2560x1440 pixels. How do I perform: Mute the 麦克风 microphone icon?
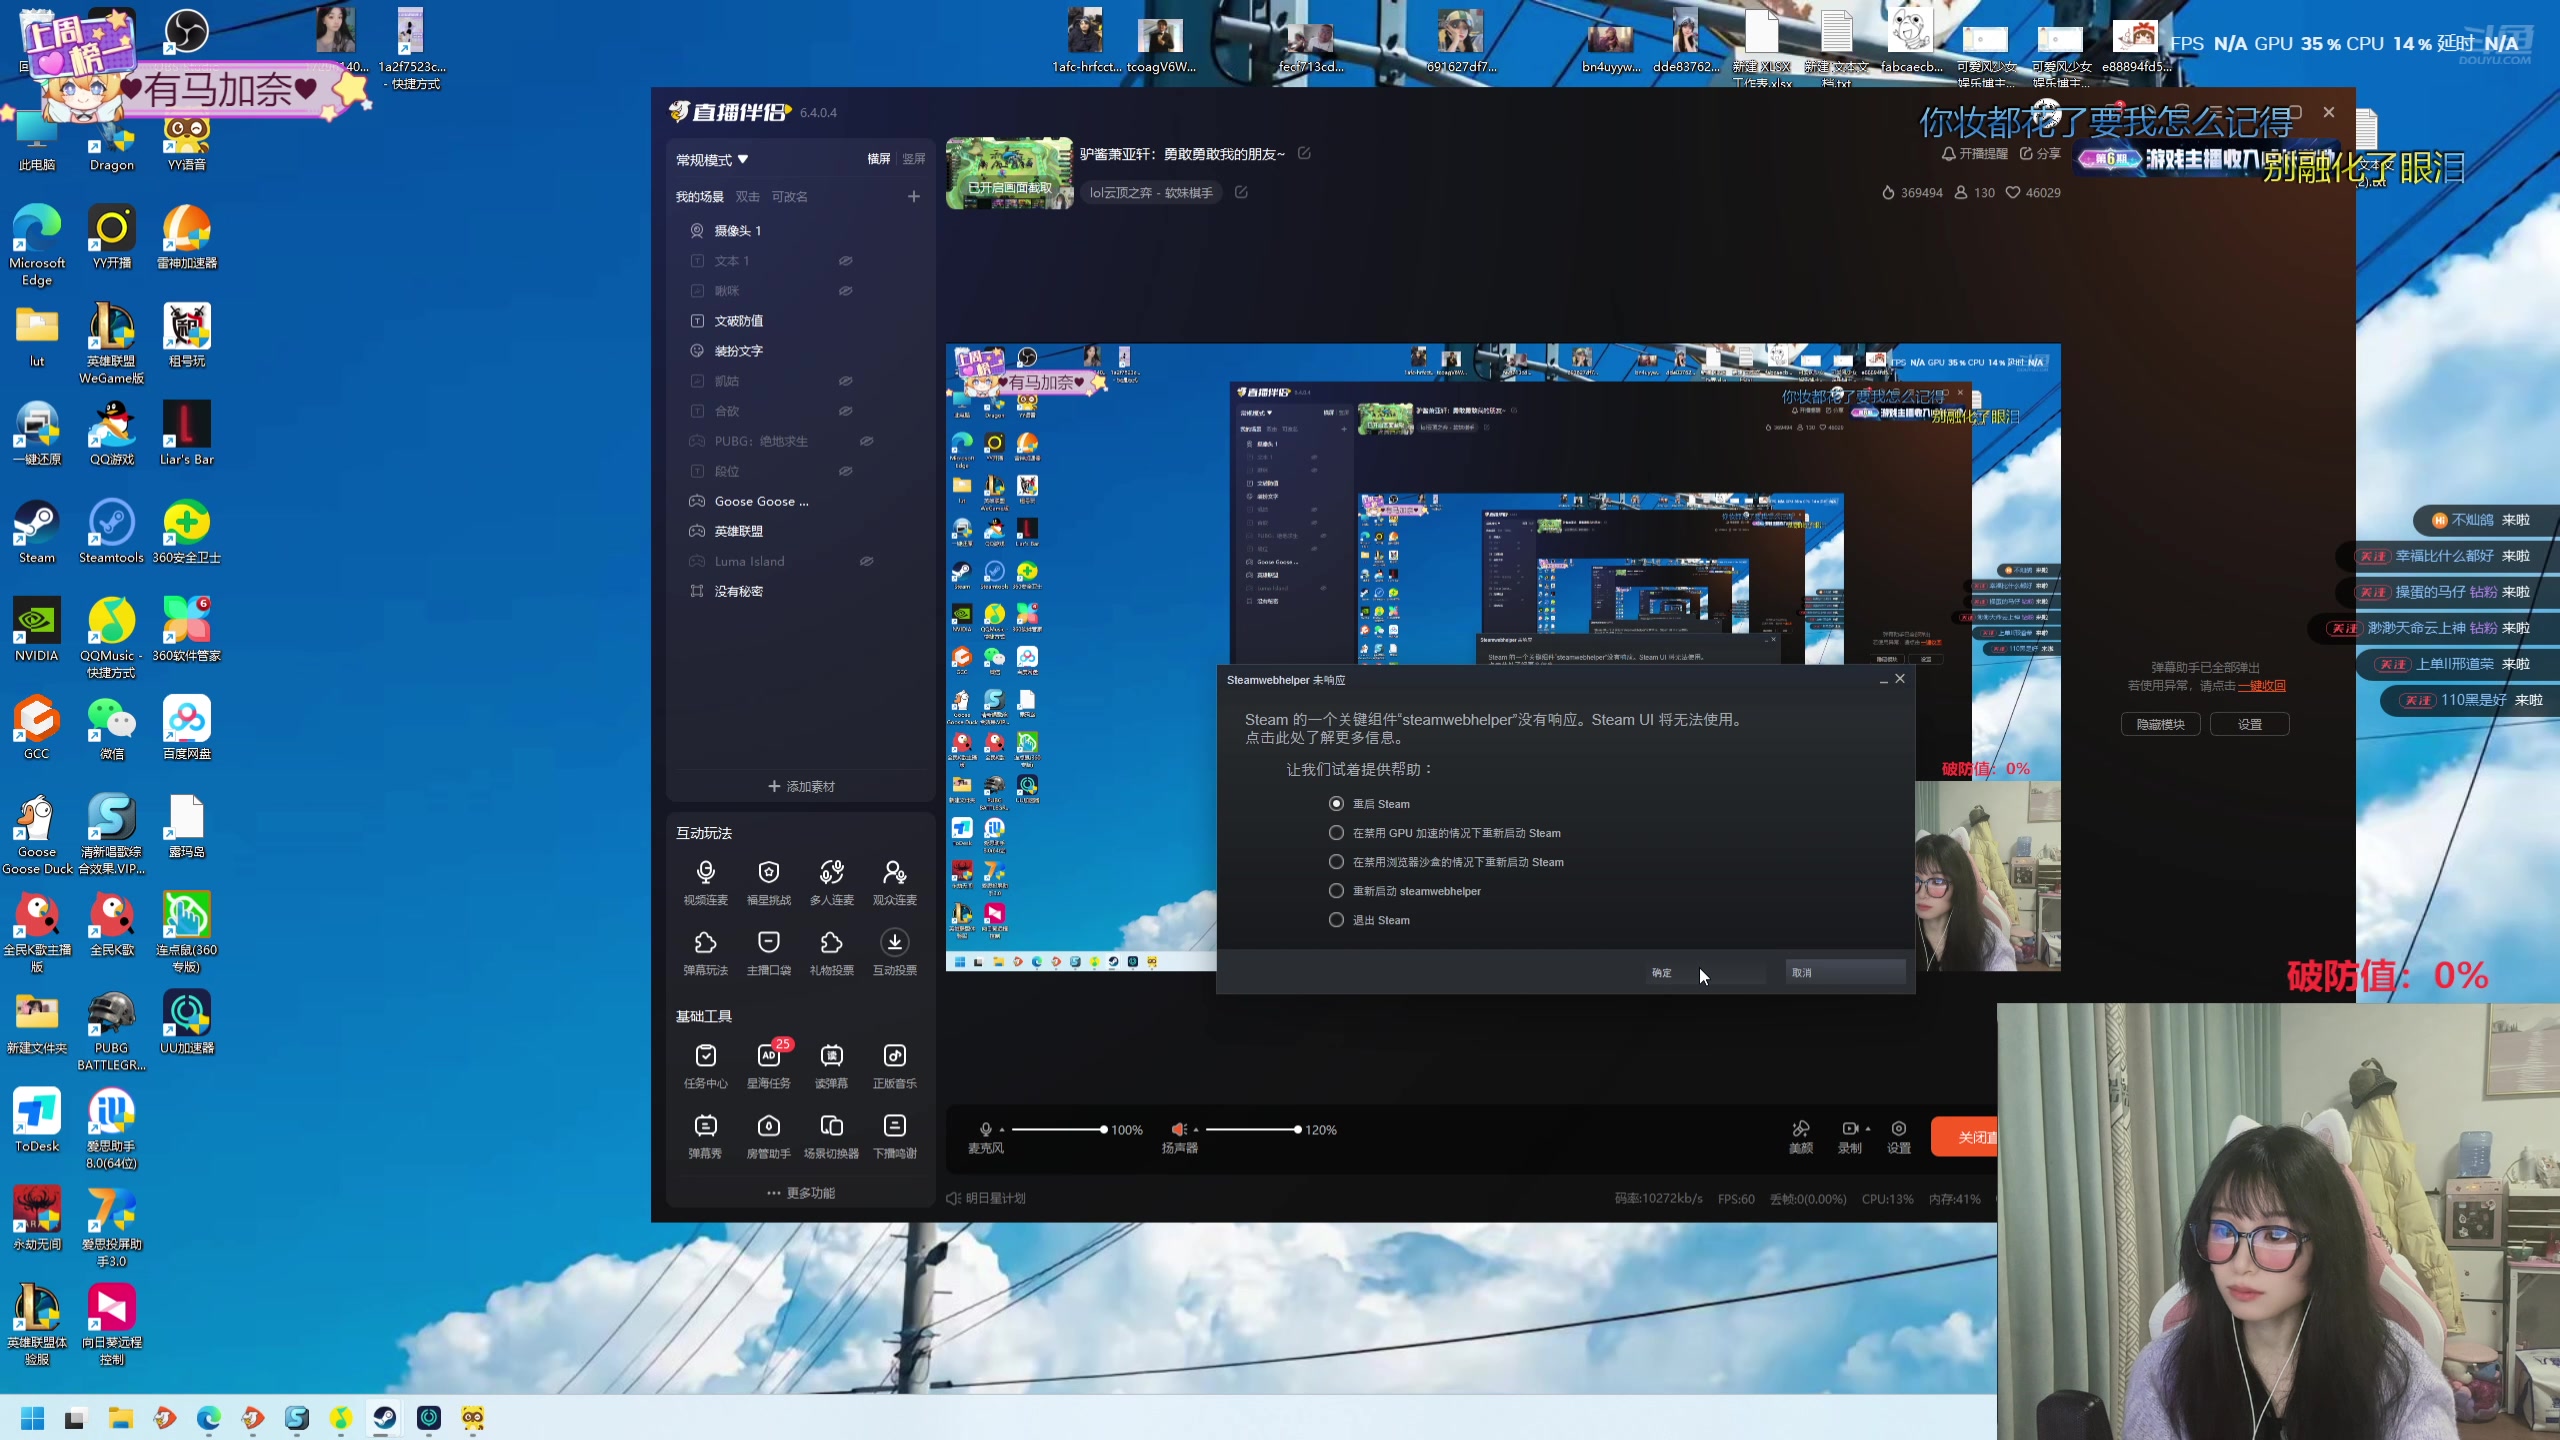(x=985, y=1129)
